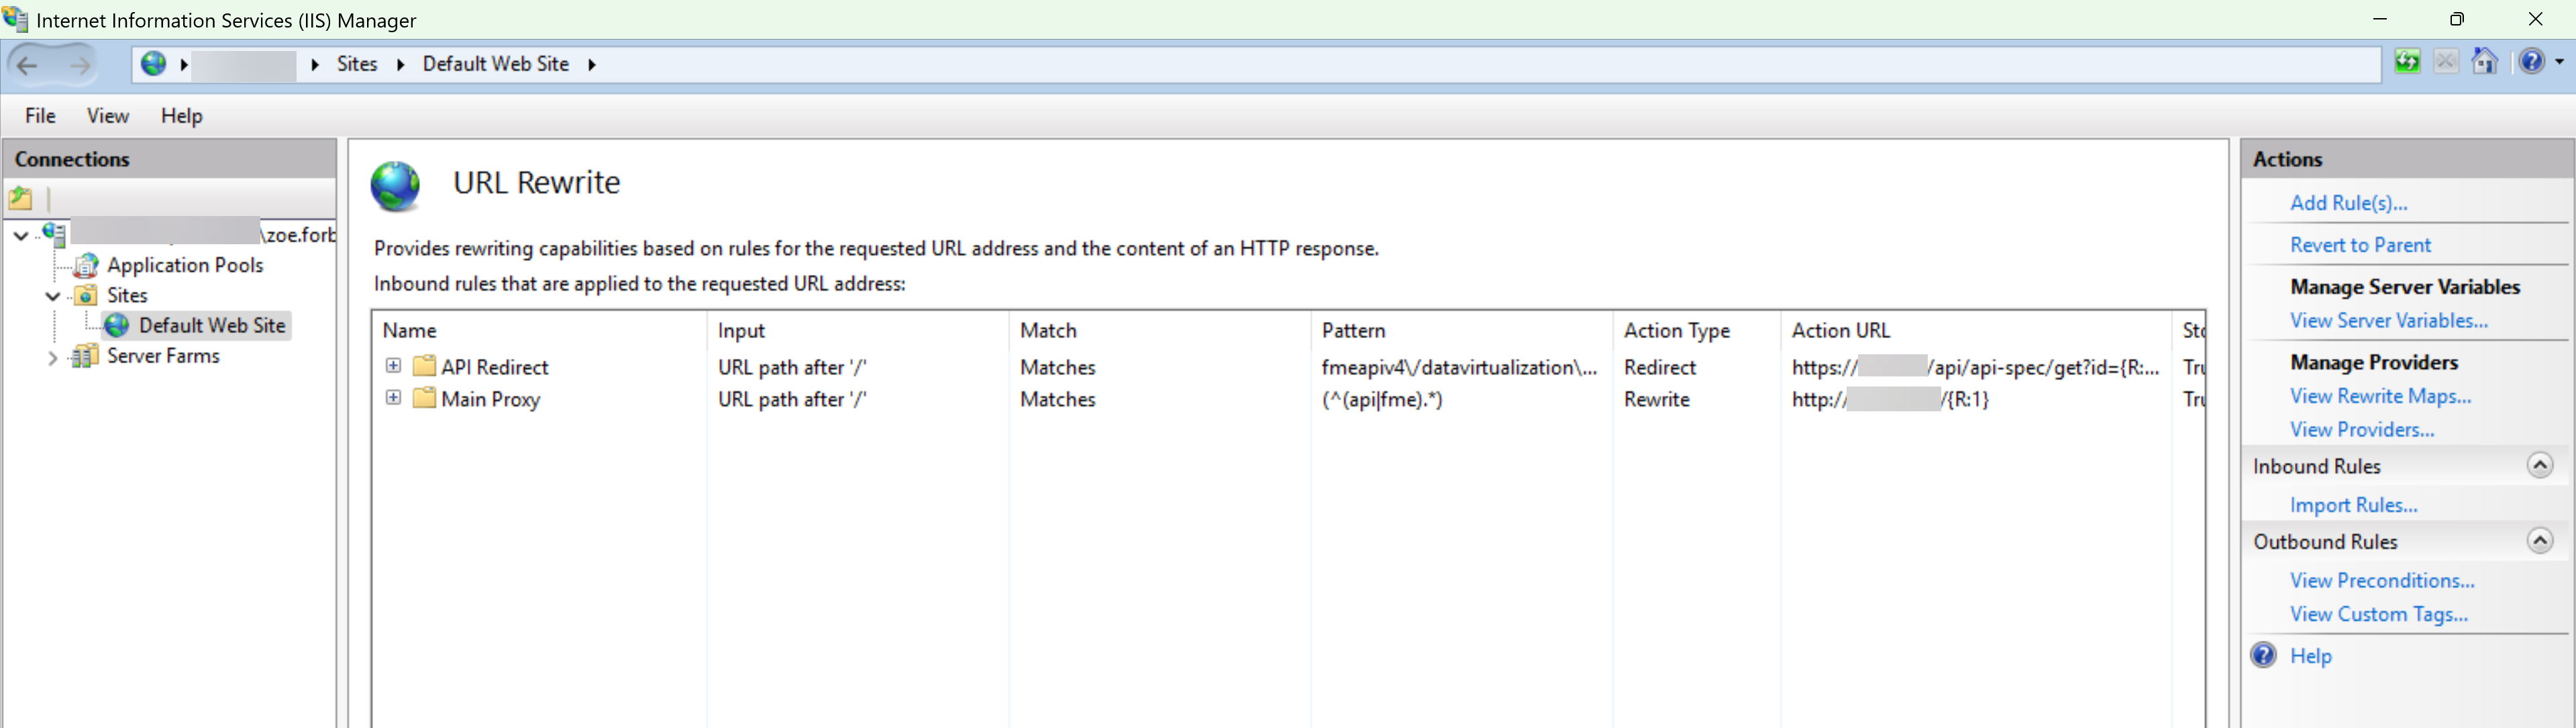Open breadcrumb arrow after Sites
The width and height of the screenshot is (2576, 728).
point(401,65)
